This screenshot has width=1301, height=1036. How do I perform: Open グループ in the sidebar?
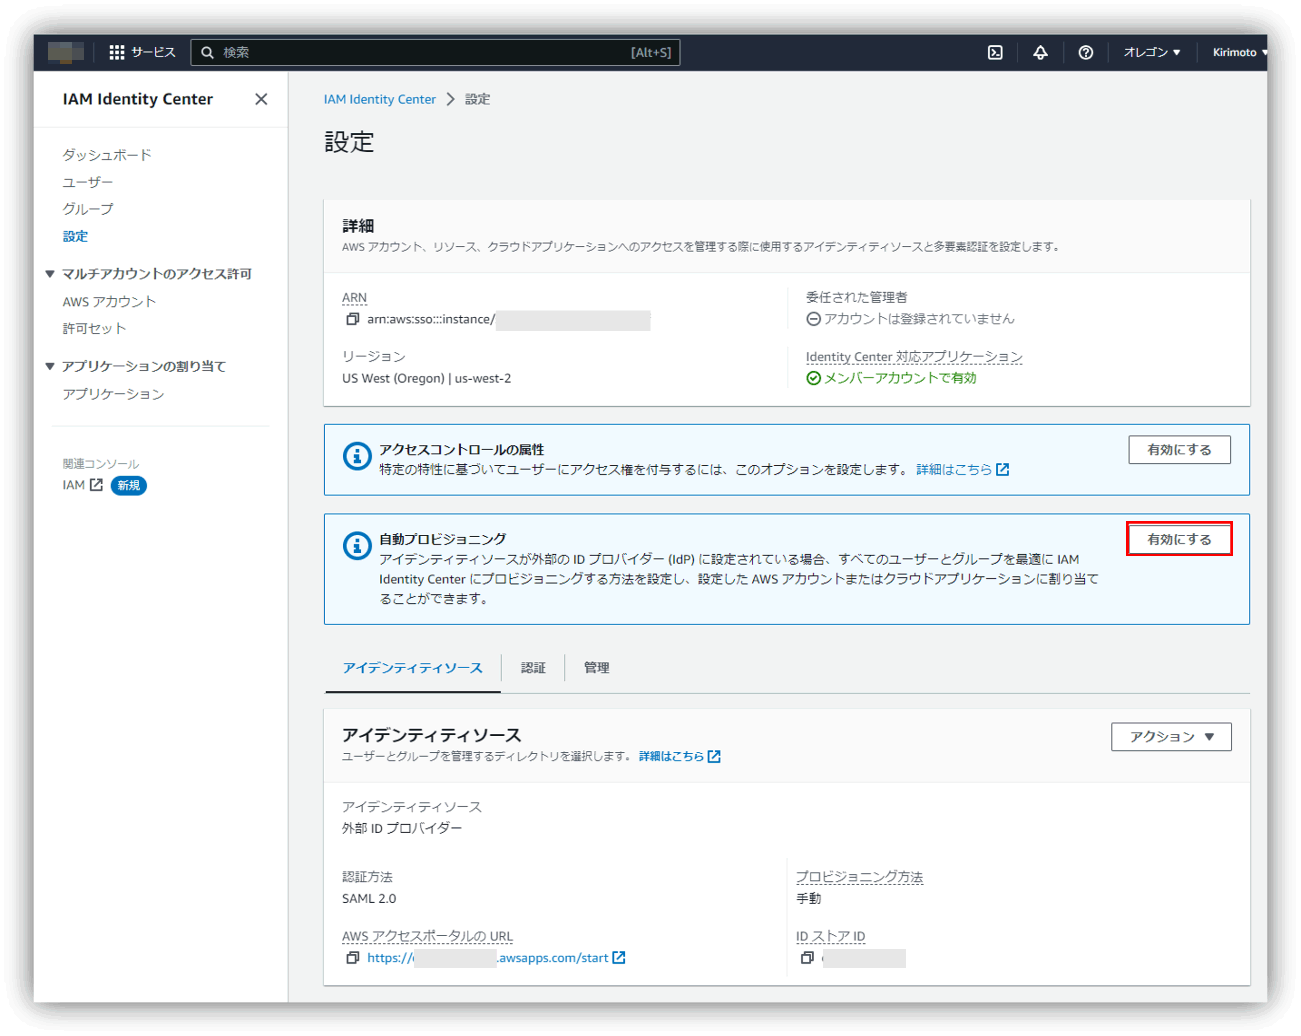(88, 209)
